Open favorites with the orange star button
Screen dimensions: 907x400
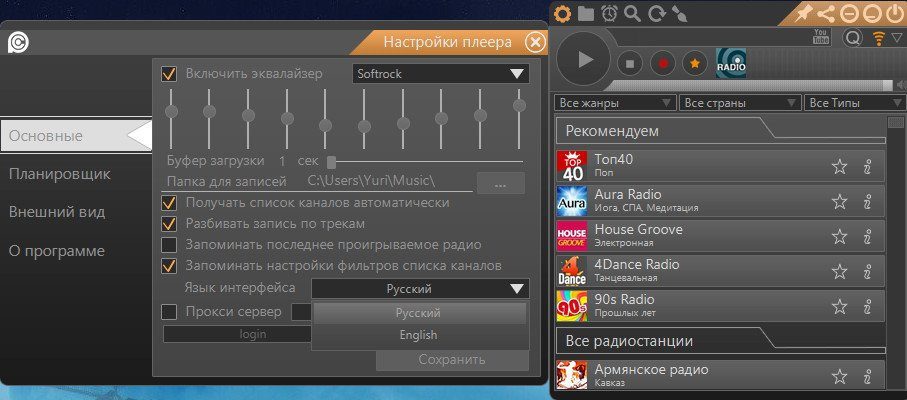[695, 64]
